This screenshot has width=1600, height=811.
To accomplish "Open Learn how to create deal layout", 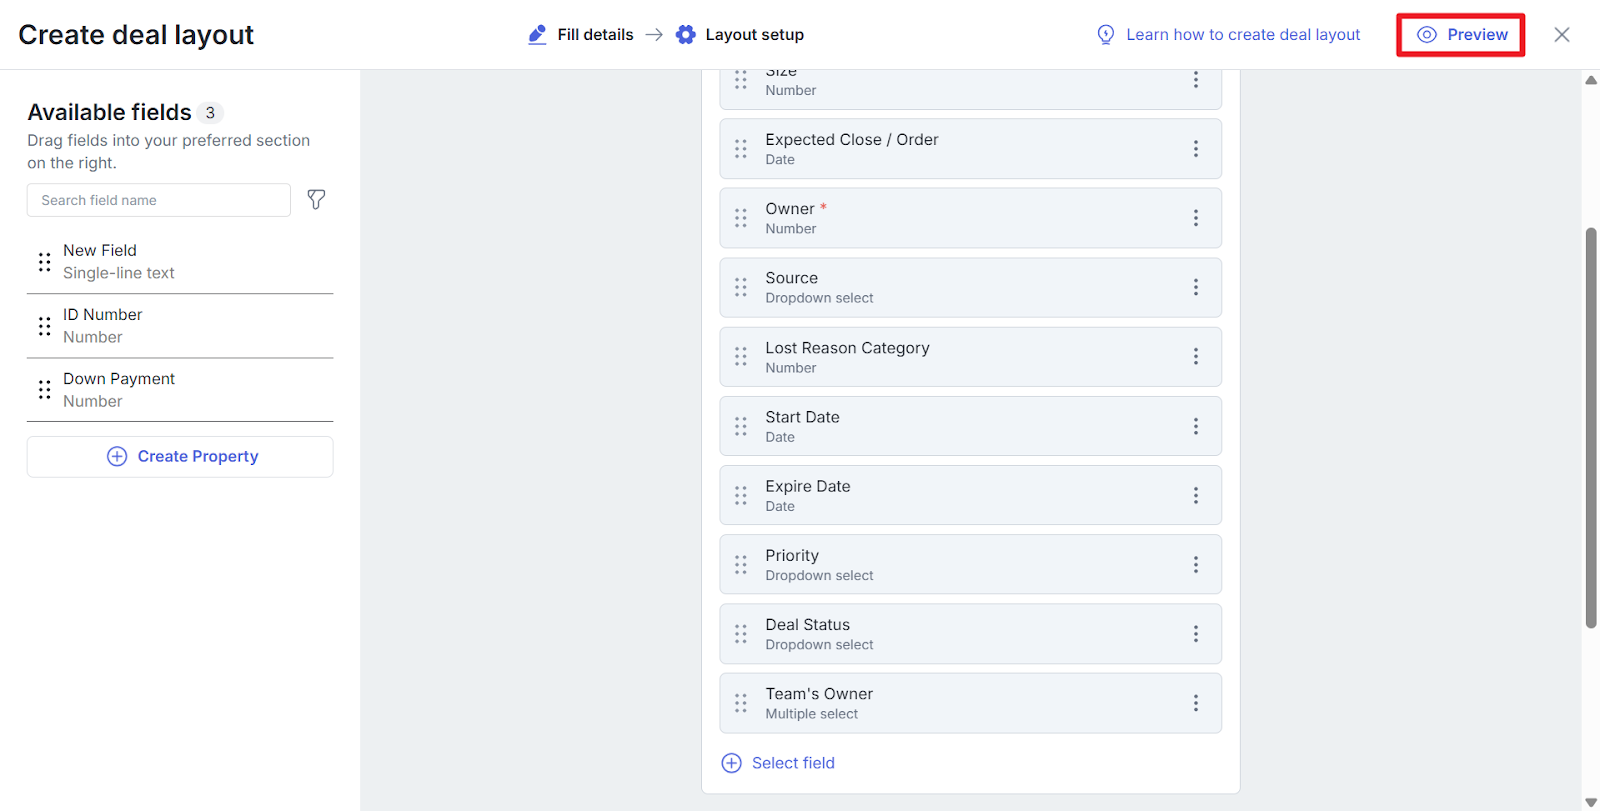I will [1242, 35].
